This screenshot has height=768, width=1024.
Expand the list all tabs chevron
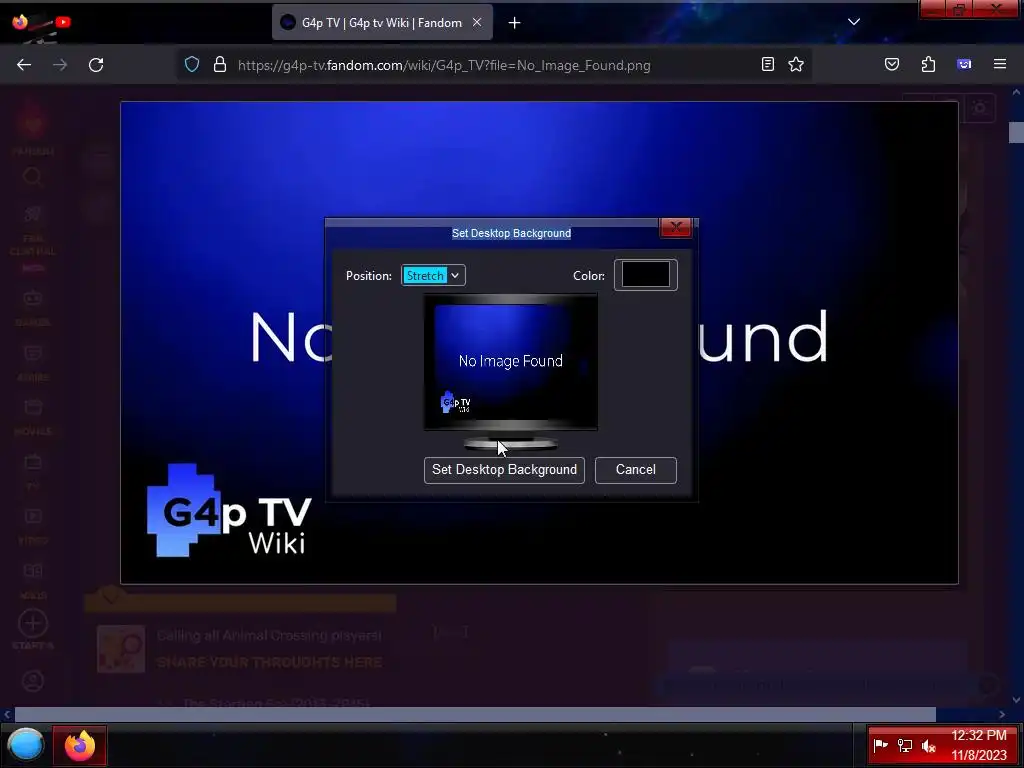[854, 22]
